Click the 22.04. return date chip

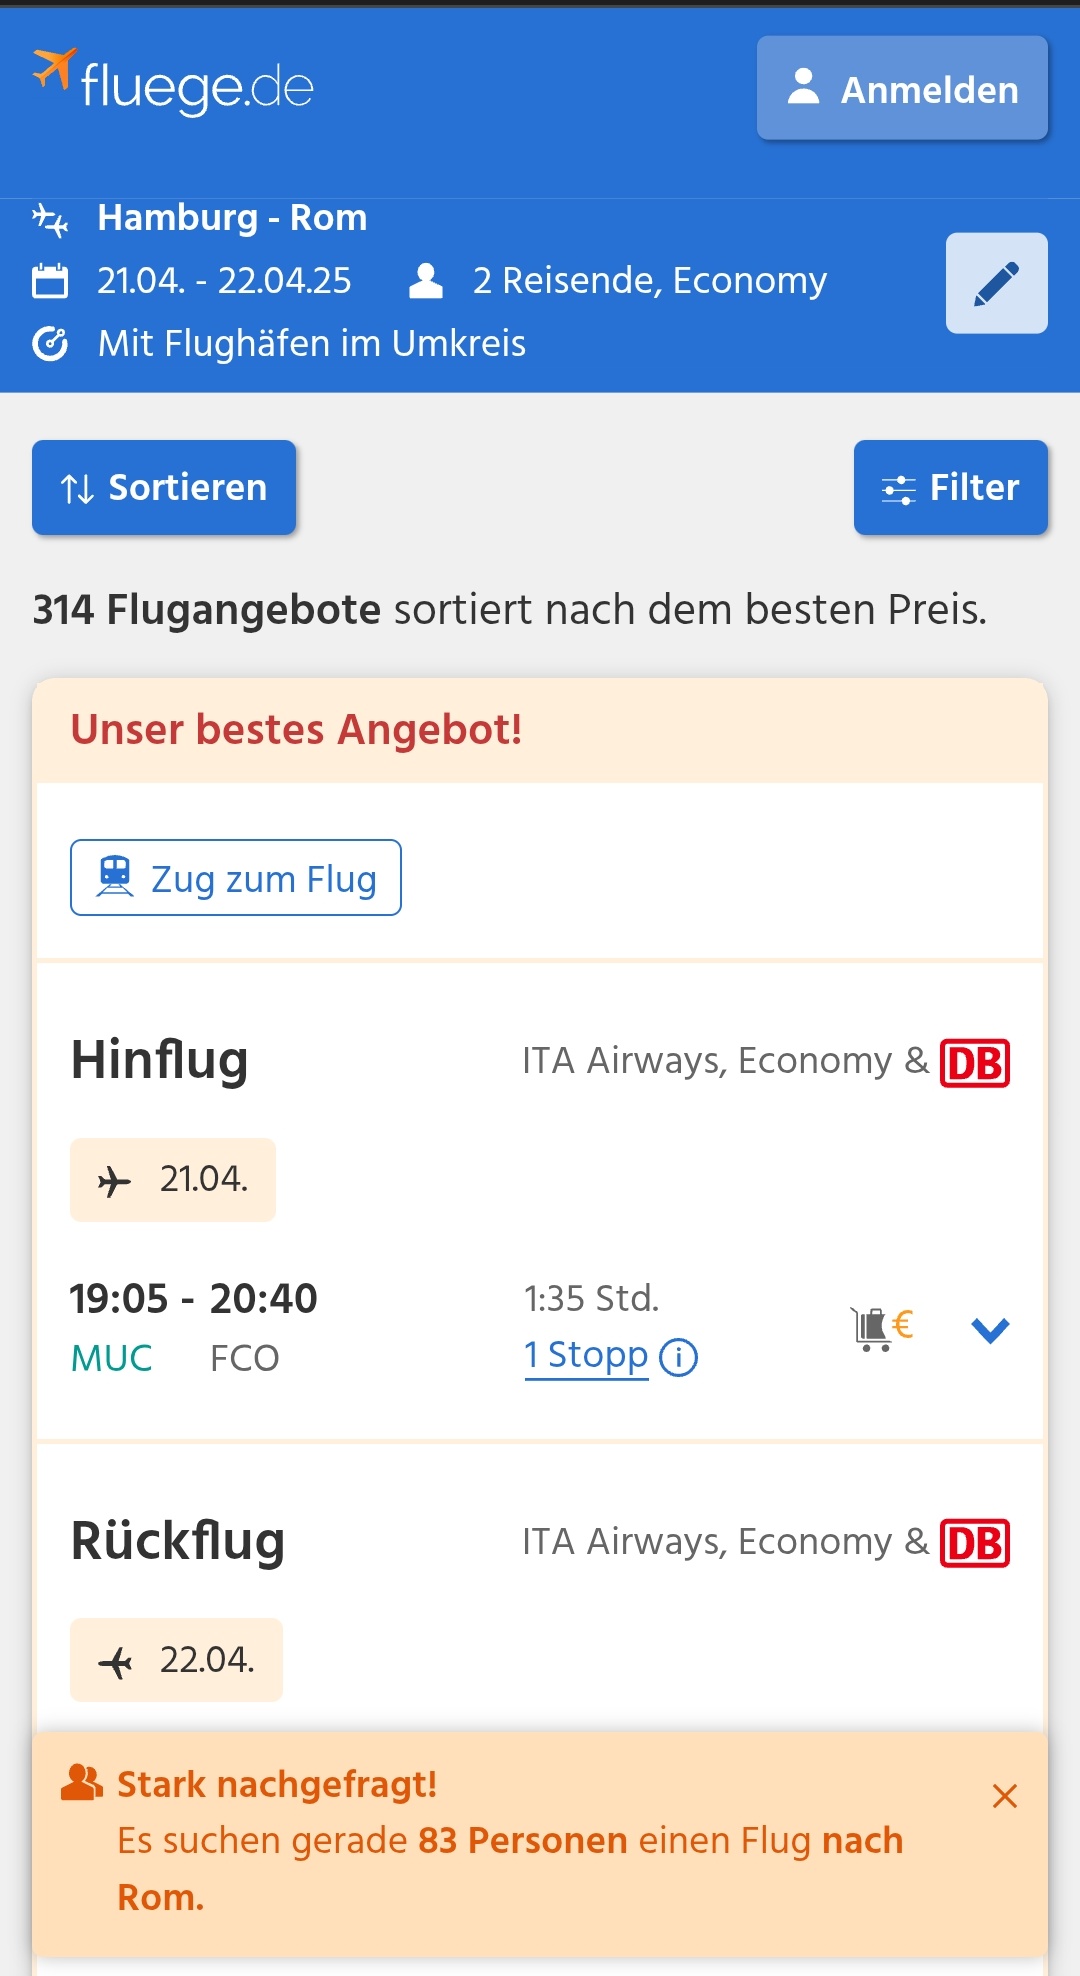point(176,1660)
